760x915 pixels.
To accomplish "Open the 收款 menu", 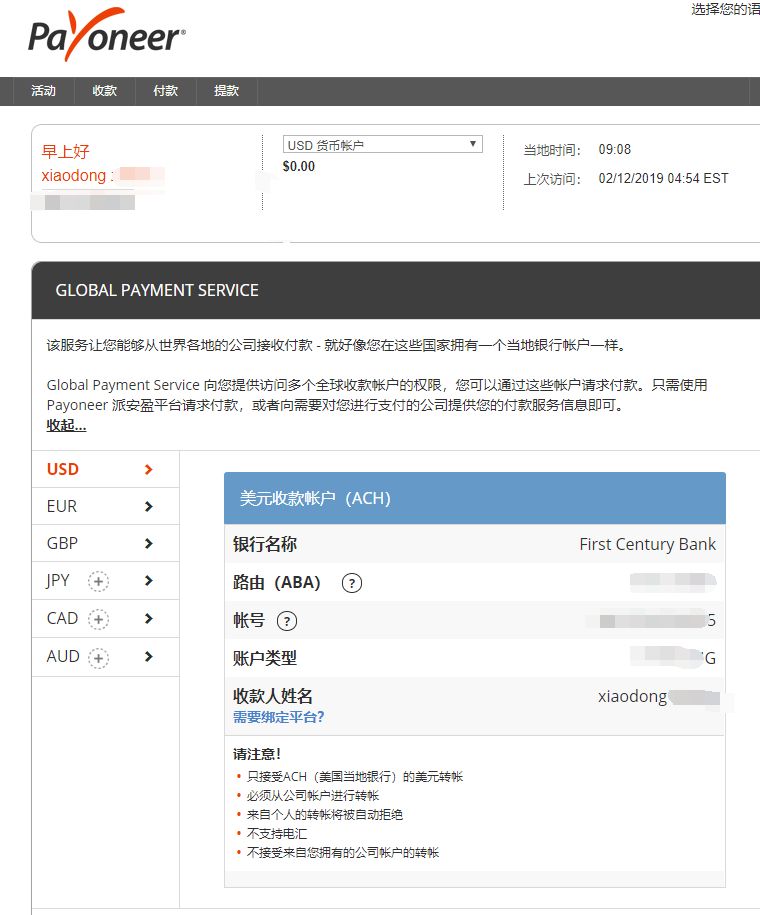I will click(x=104, y=91).
